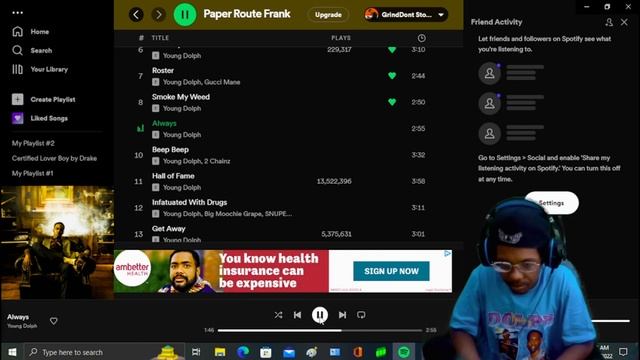Open My Playlist #1

click(33, 173)
